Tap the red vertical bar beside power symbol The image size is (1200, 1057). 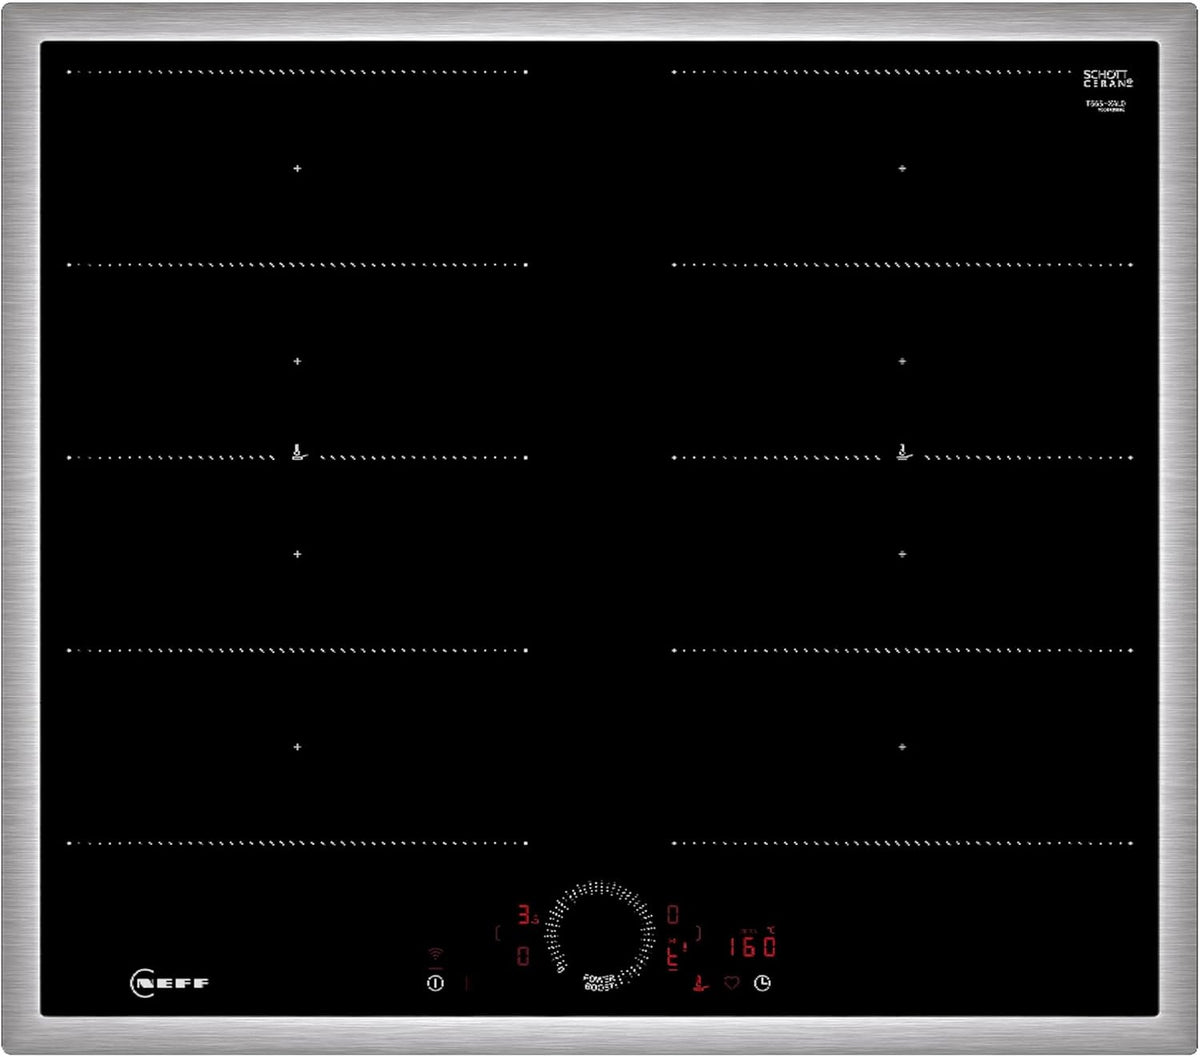[467, 983]
